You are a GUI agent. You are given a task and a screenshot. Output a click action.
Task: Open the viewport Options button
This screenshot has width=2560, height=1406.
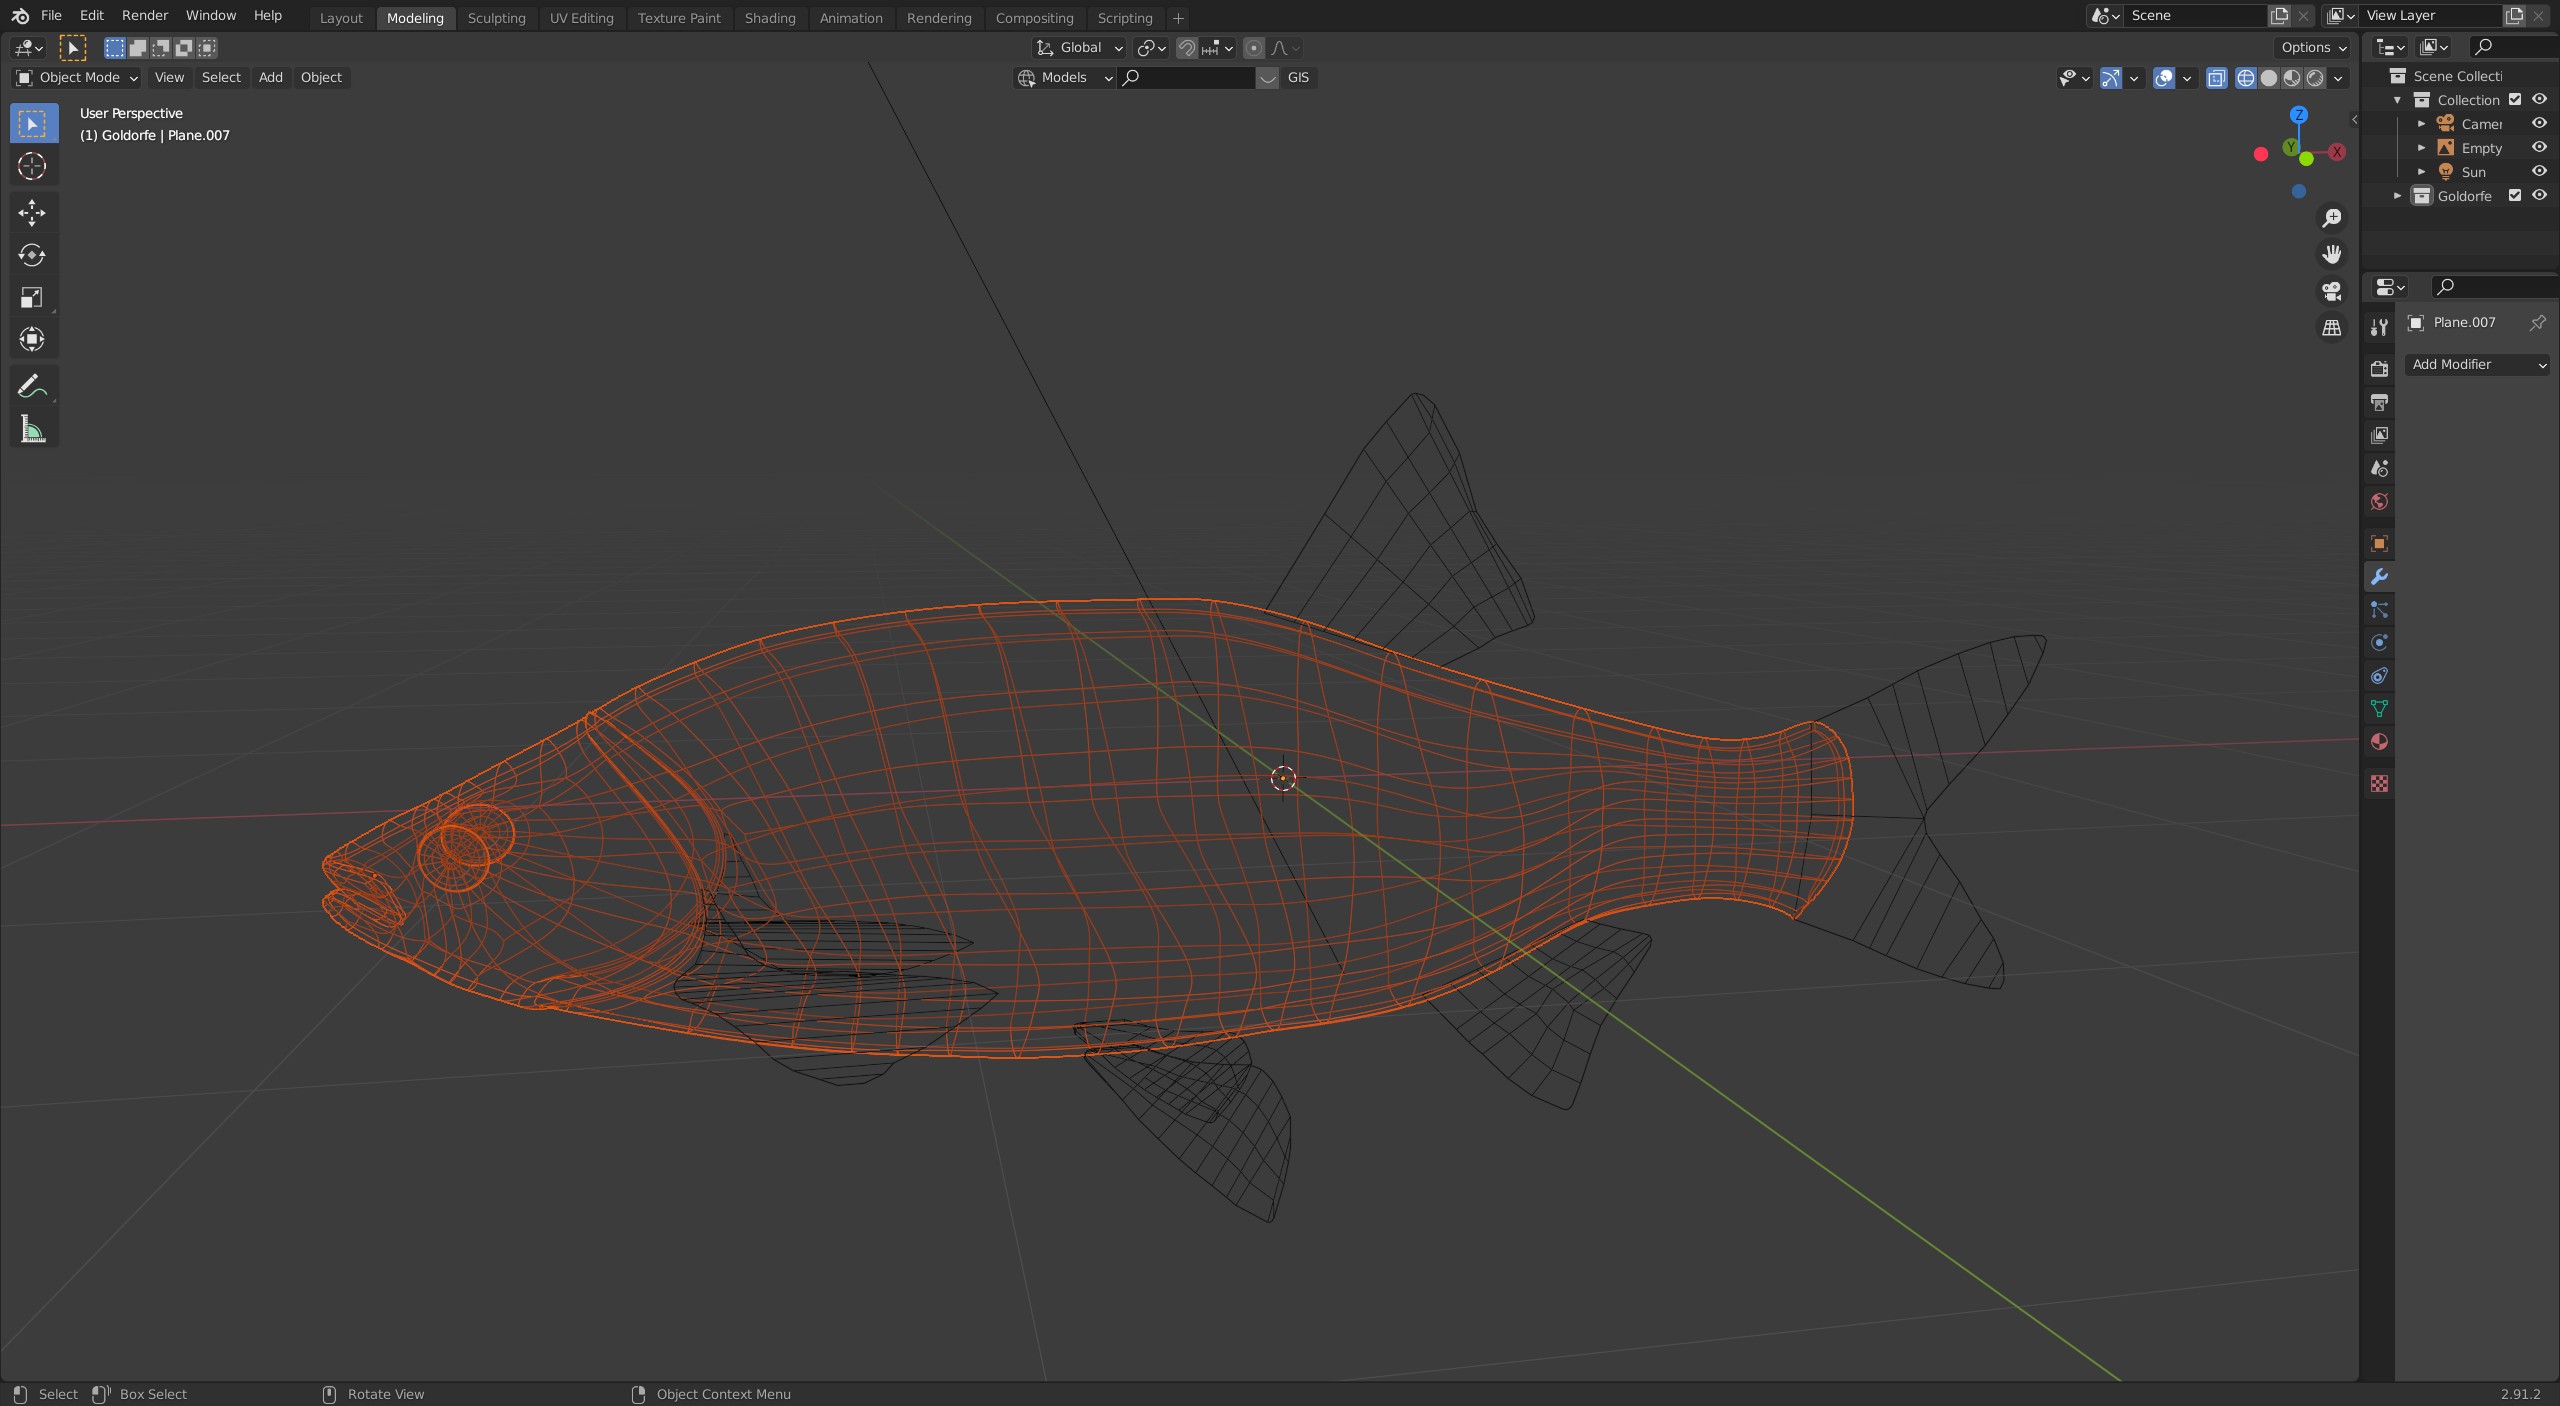tap(2313, 47)
